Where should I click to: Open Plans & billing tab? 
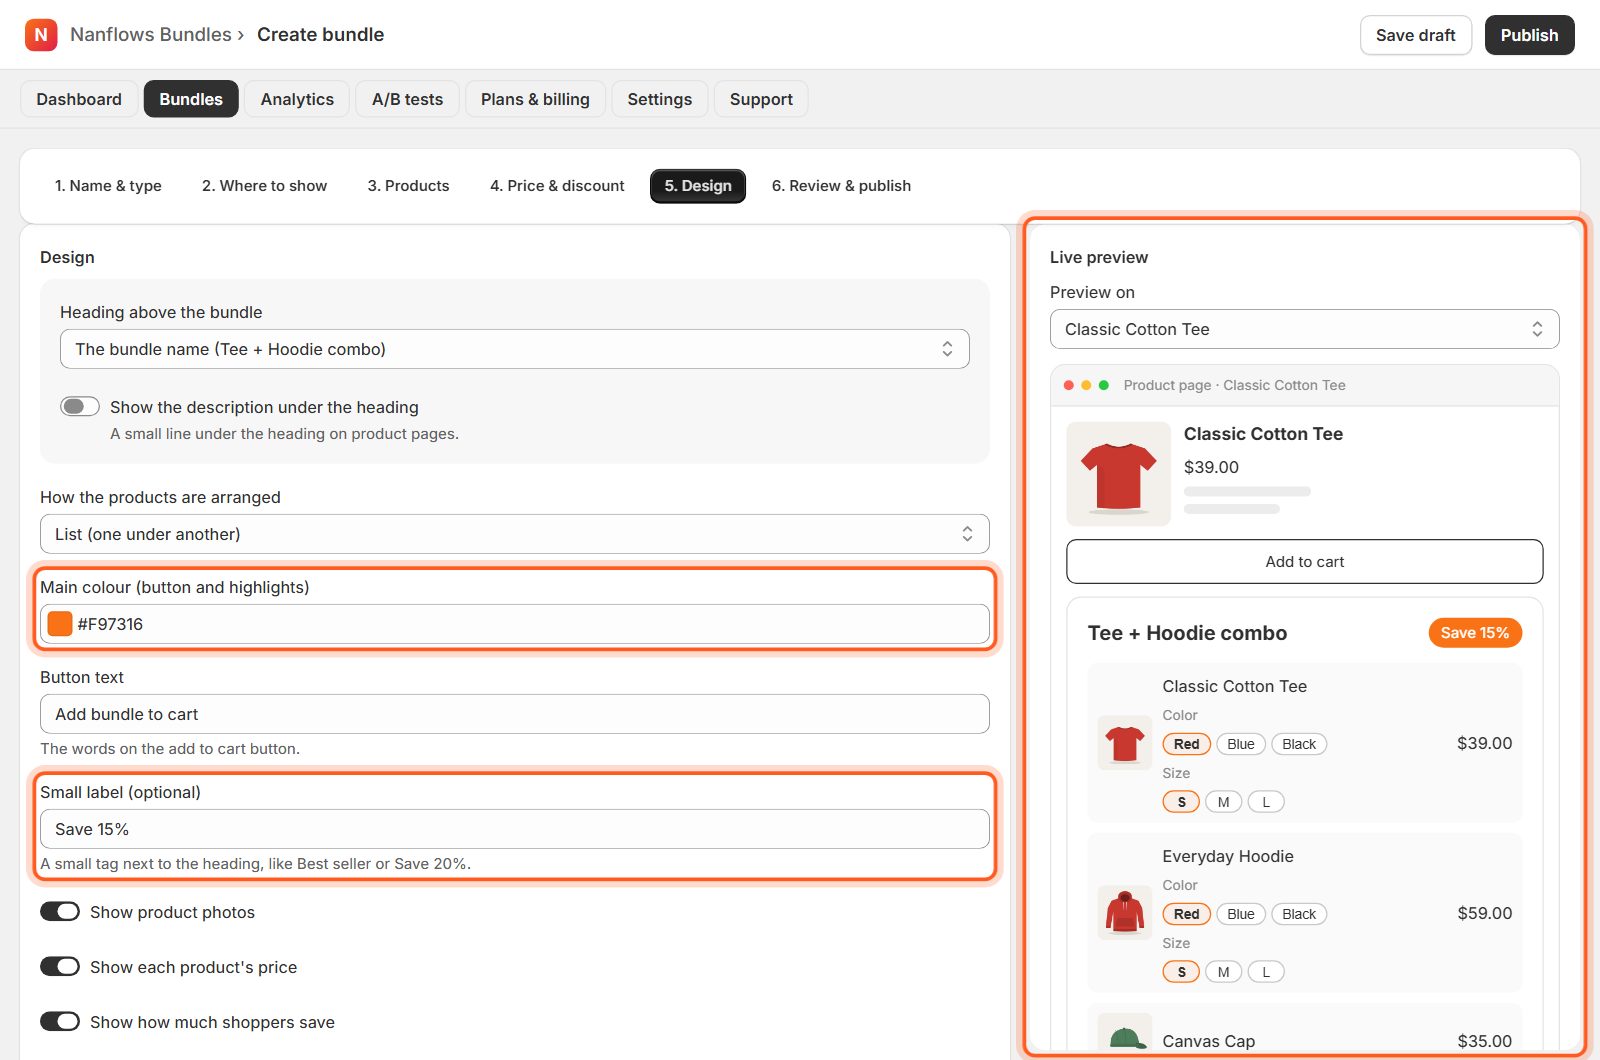pos(535,99)
